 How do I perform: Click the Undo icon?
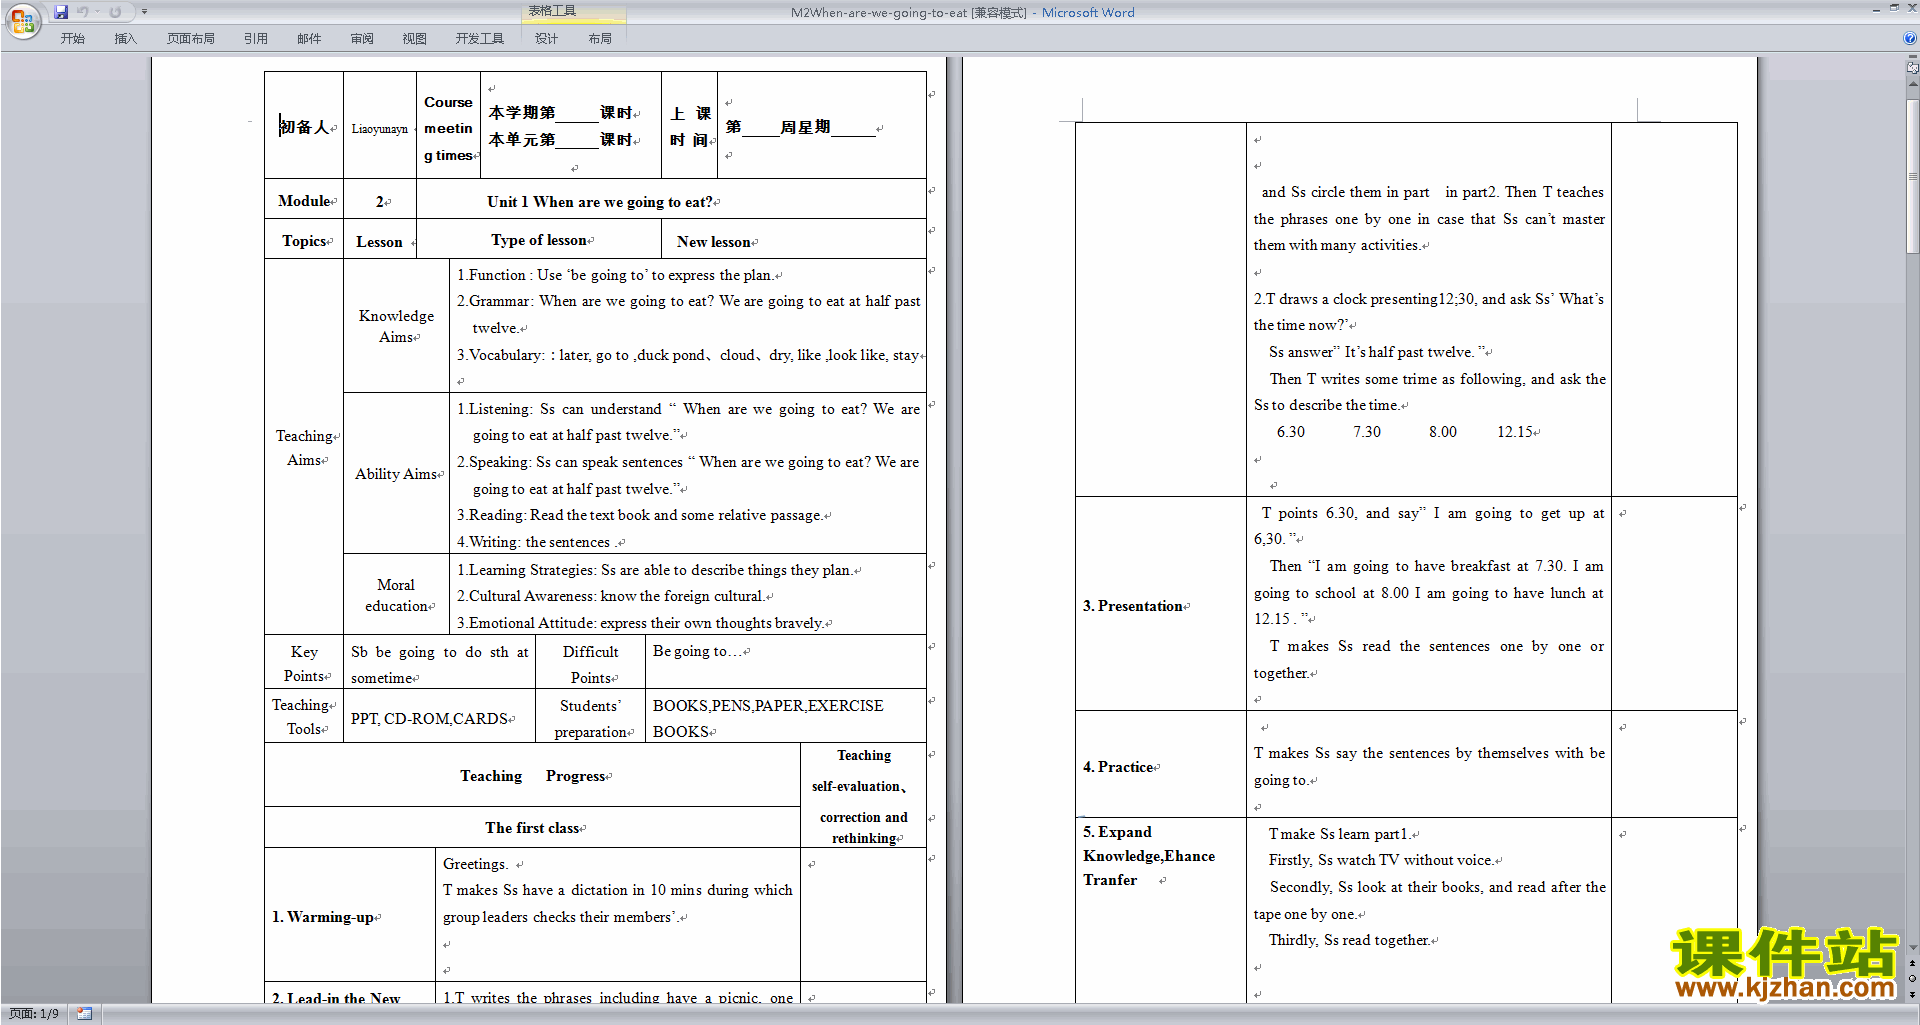pyautogui.click(x=83, y=12)
